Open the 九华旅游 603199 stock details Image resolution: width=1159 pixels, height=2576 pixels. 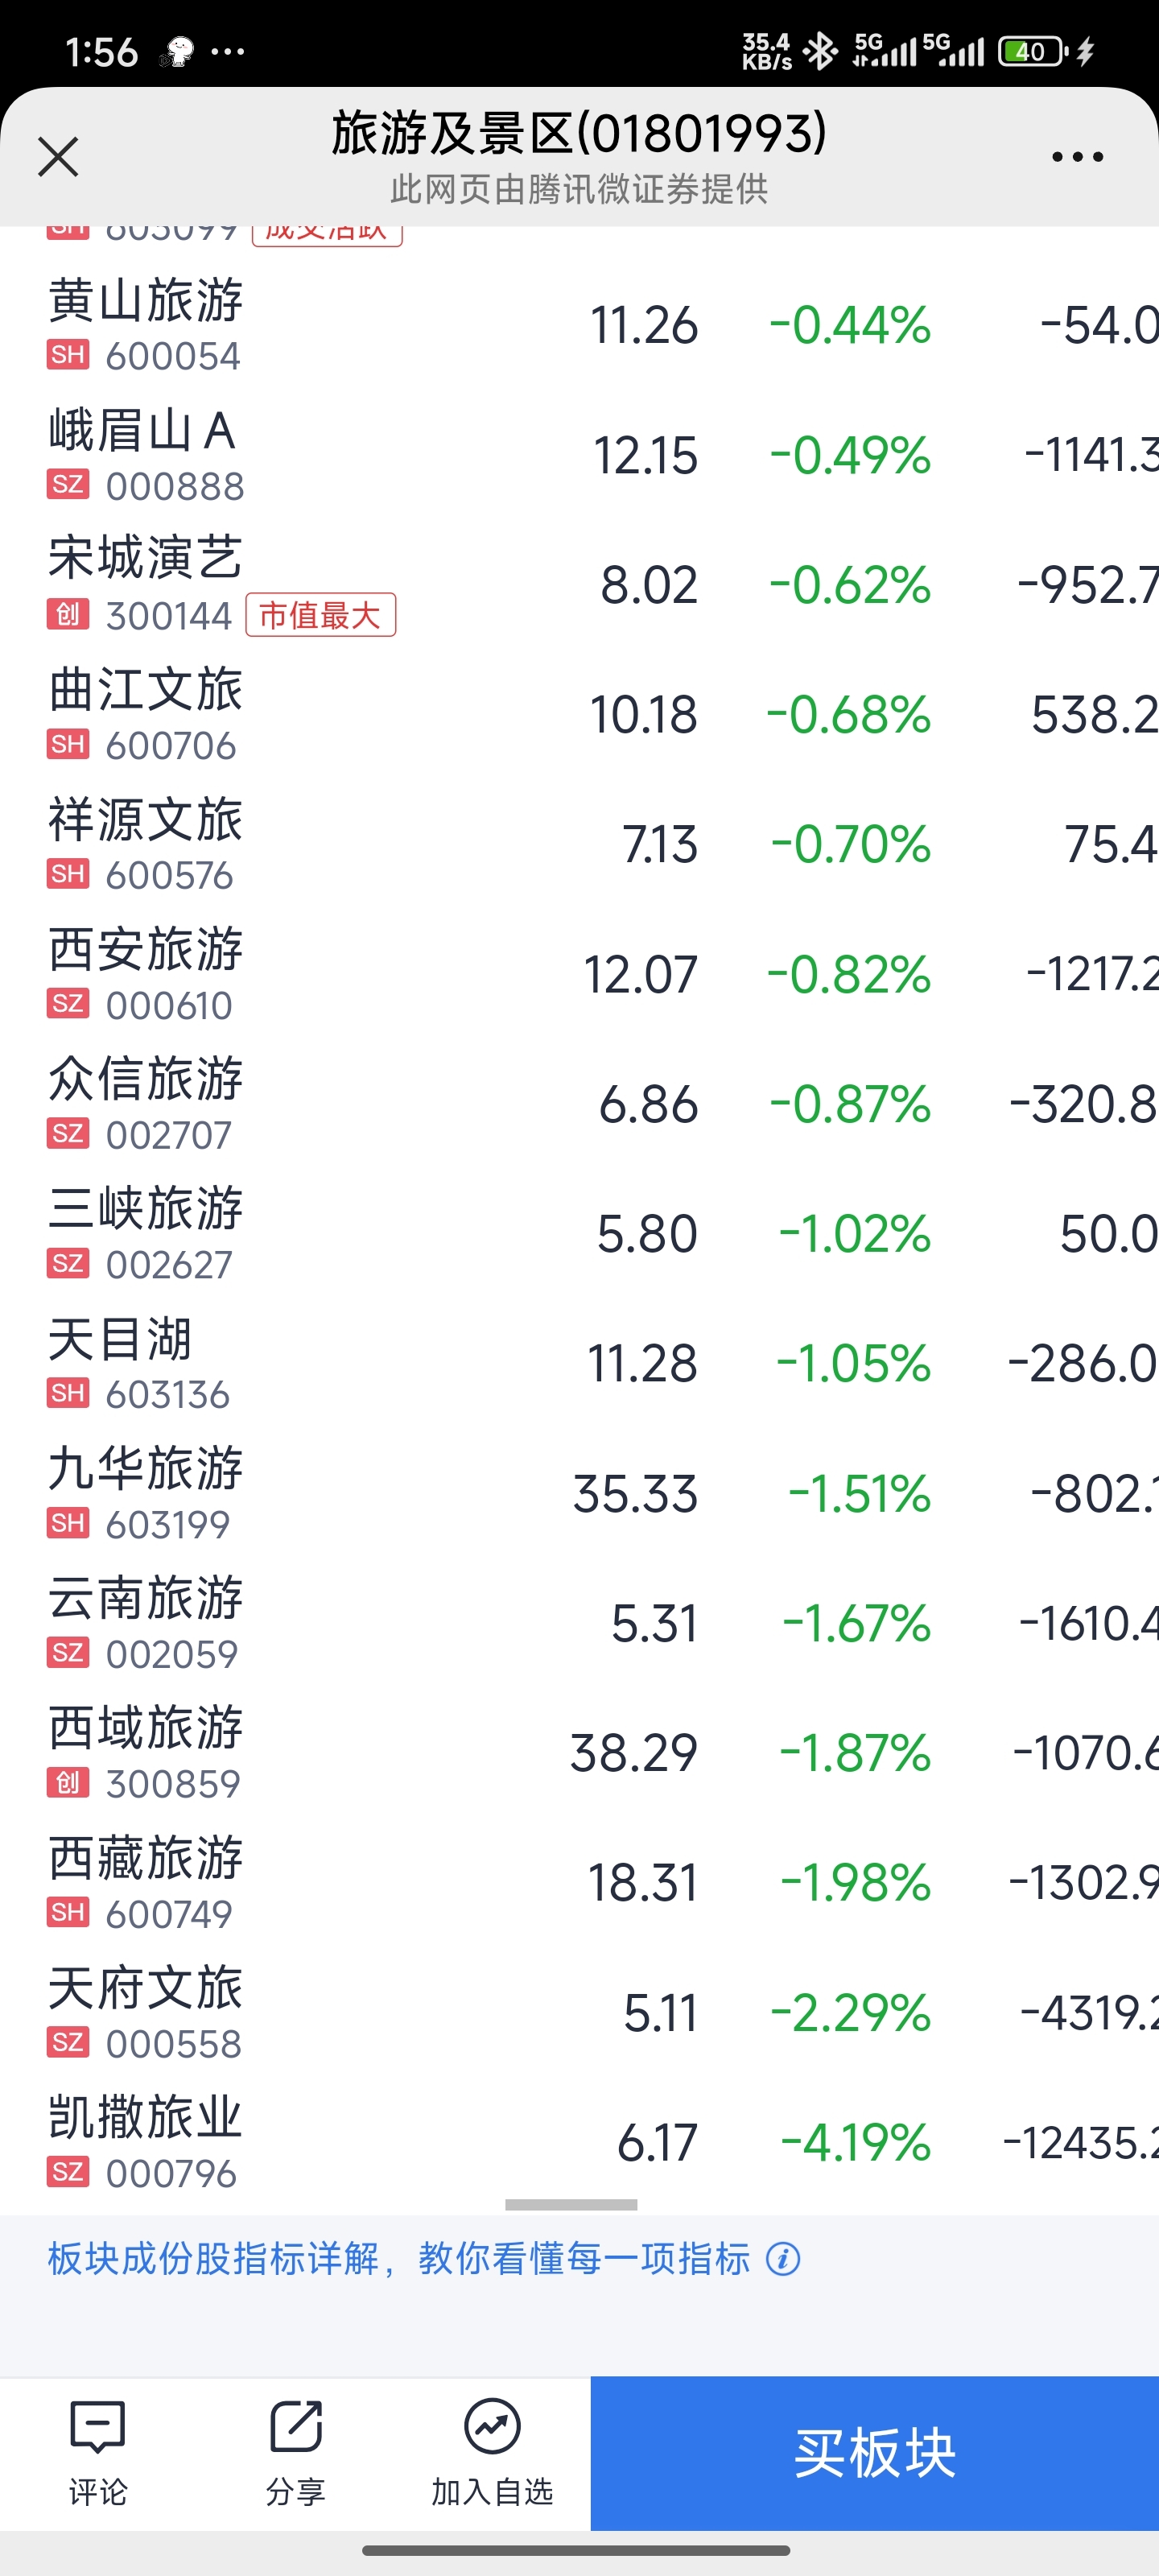point(580,1494)
